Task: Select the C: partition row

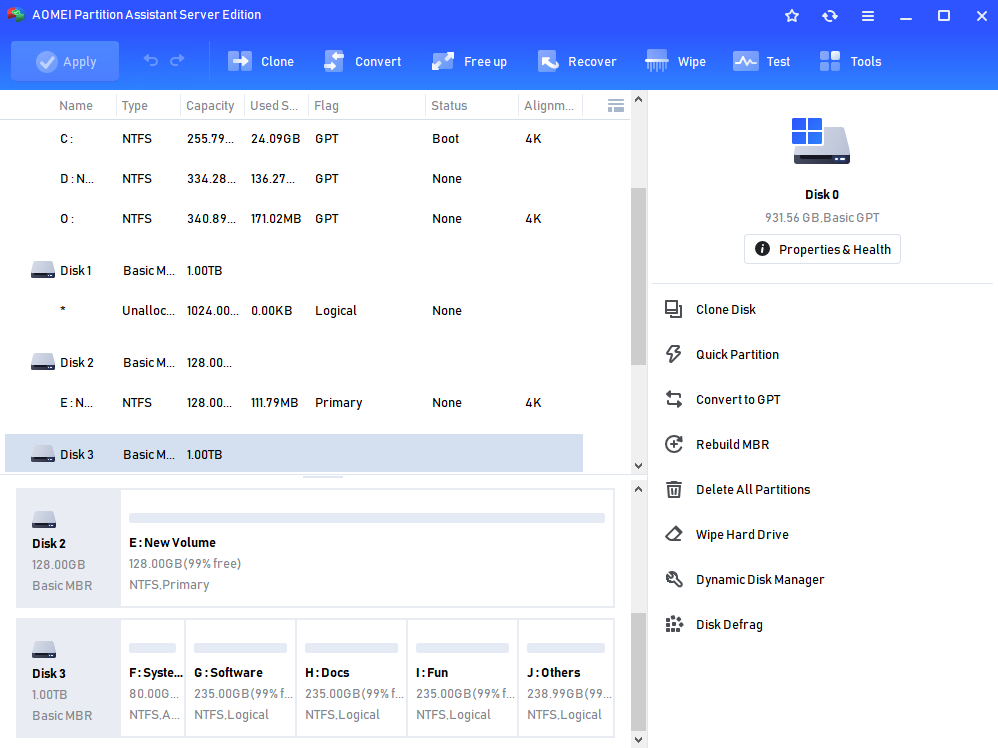Action: 294,139
